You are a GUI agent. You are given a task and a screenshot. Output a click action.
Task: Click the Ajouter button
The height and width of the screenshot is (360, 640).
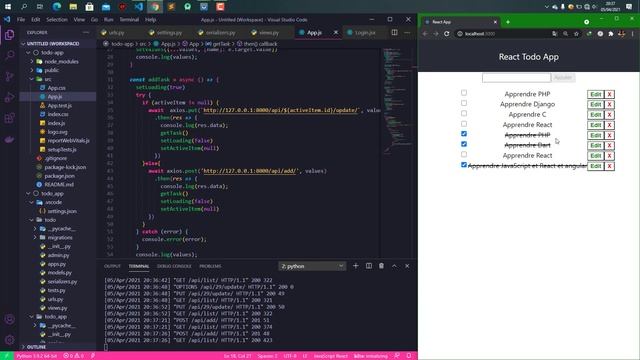(x=563, y=78)
